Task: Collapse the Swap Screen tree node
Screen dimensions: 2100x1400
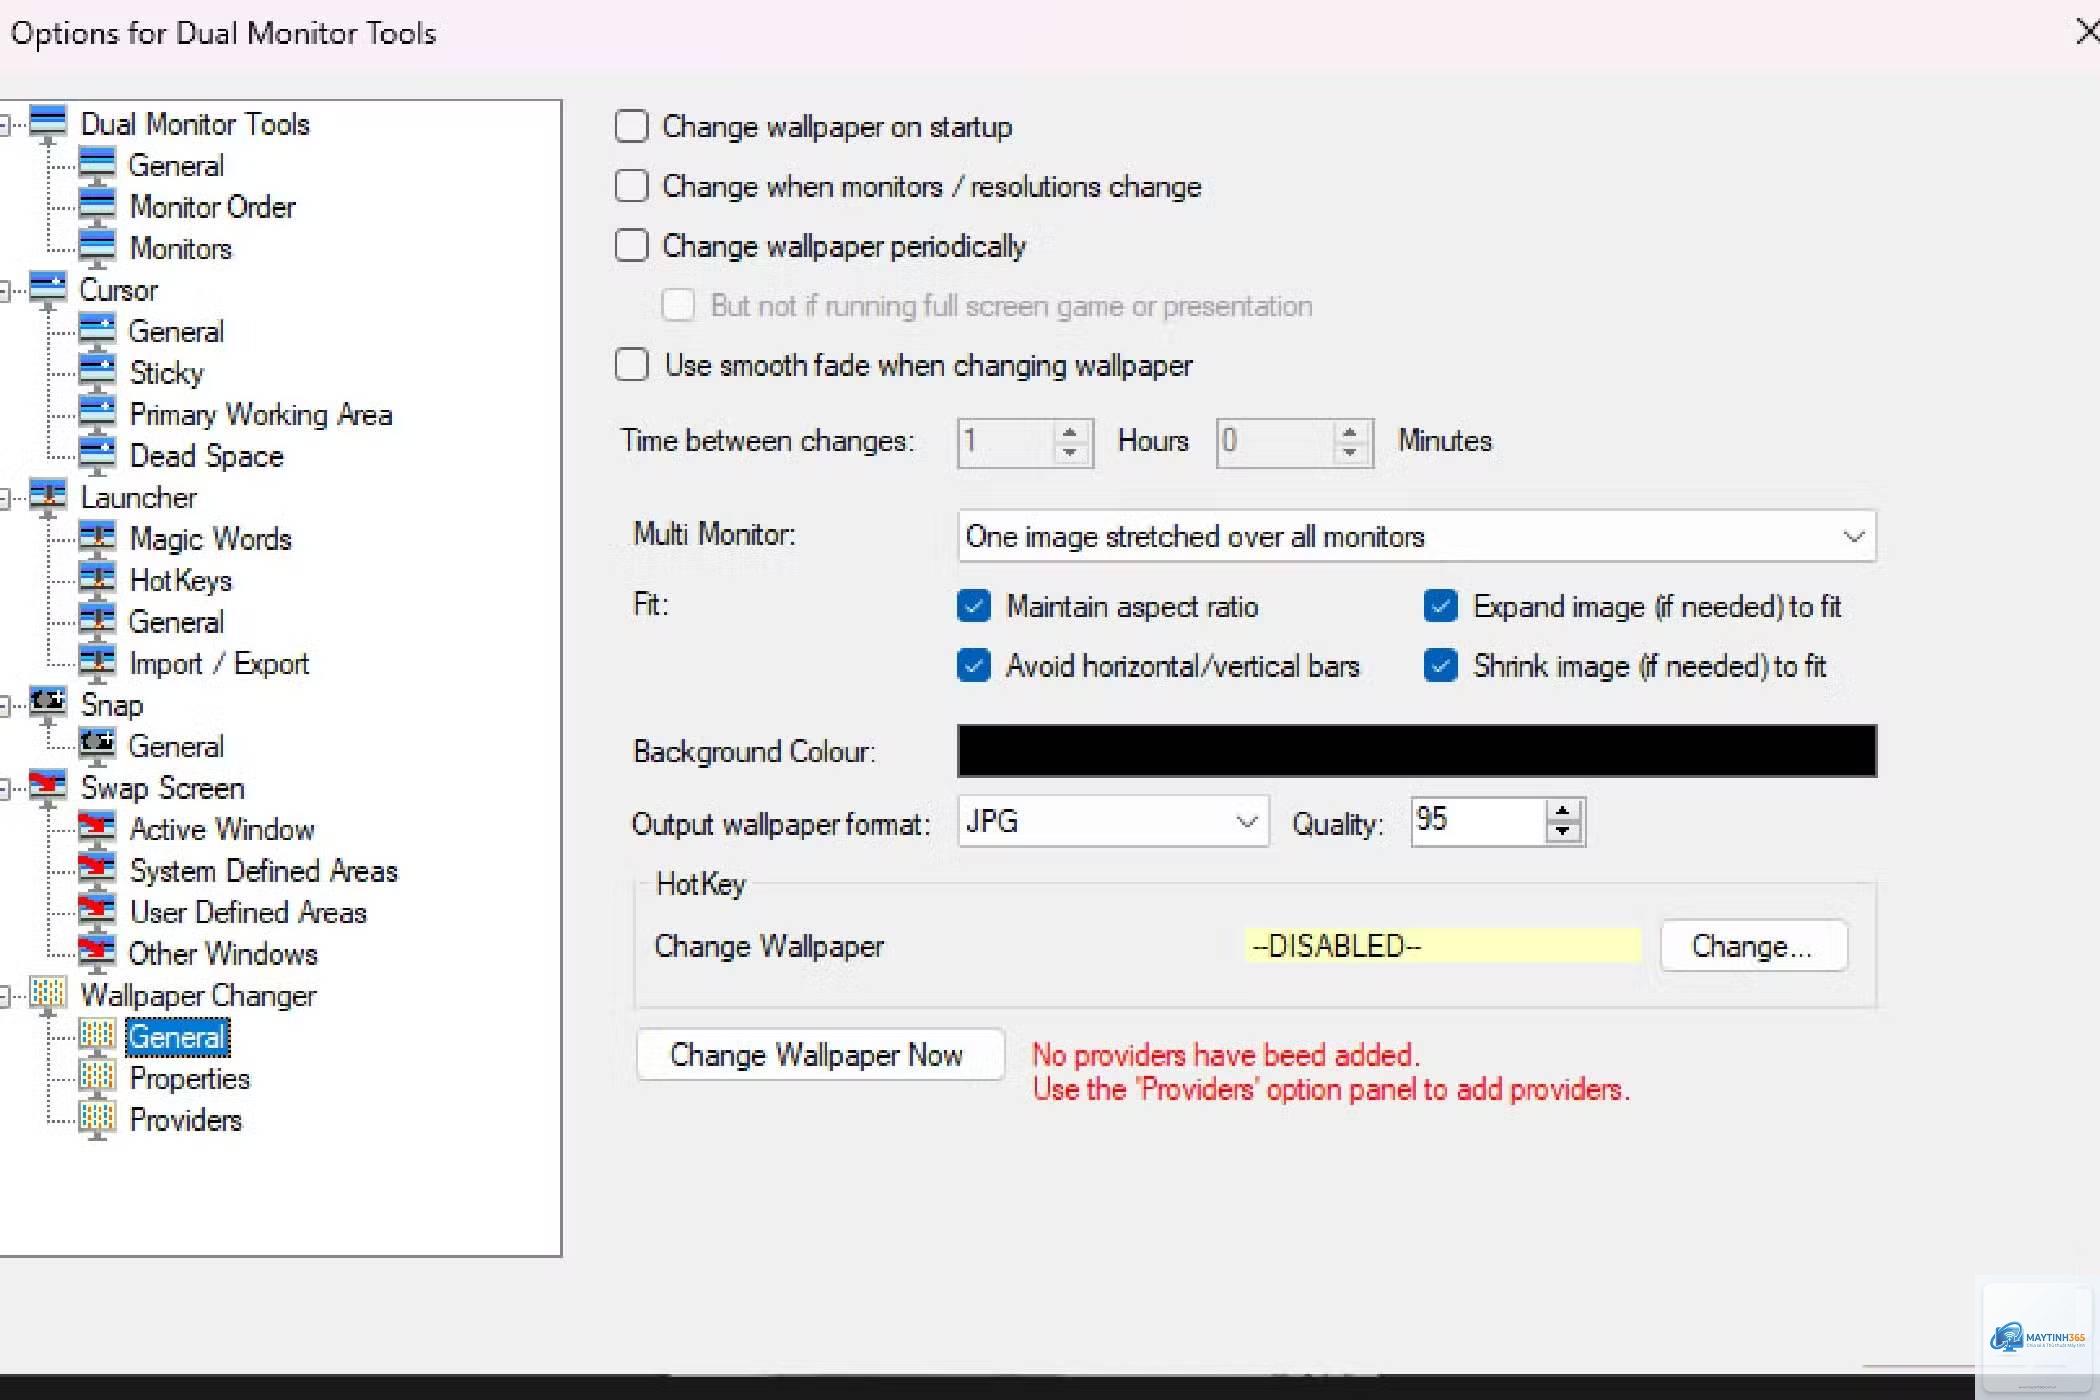Action: pyautogui.click(x=5, y=789)
